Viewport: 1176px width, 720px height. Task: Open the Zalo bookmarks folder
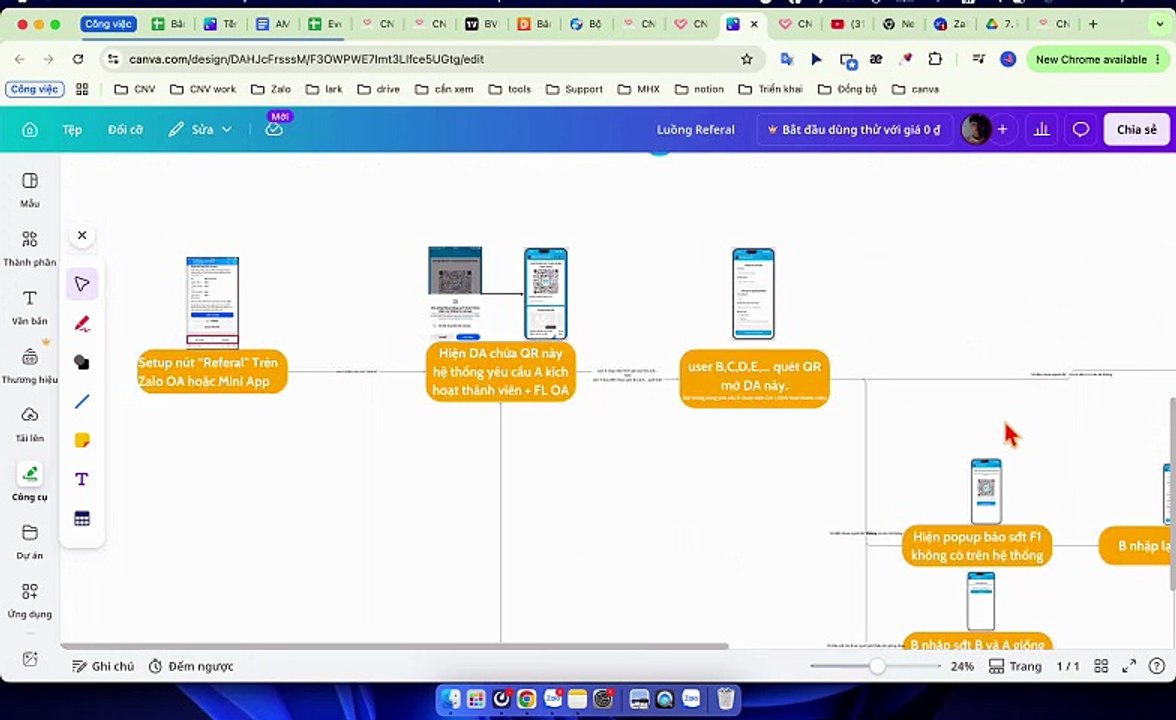pos(271,89)
